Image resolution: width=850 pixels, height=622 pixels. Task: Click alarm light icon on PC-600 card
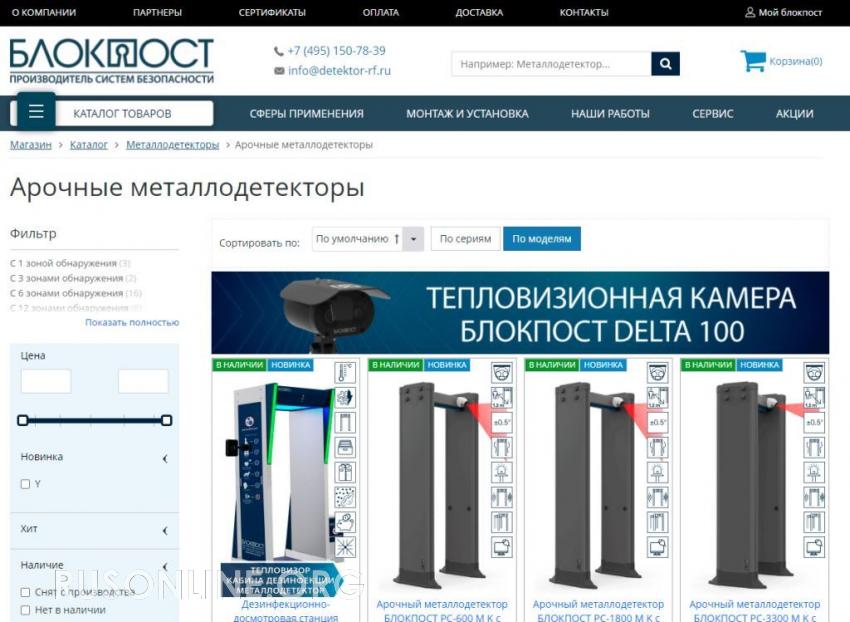[x=501, y=472]
